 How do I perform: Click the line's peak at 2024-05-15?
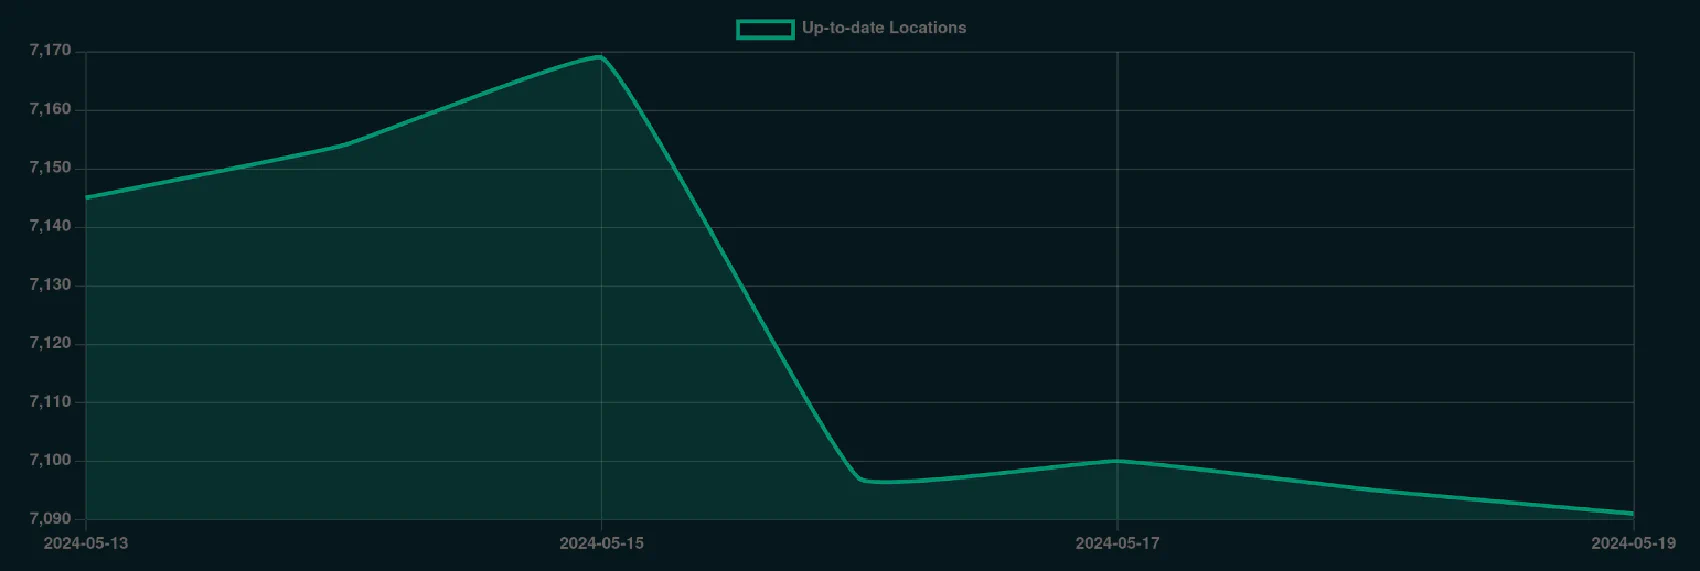pyautogui.click(x=601, y=57)
